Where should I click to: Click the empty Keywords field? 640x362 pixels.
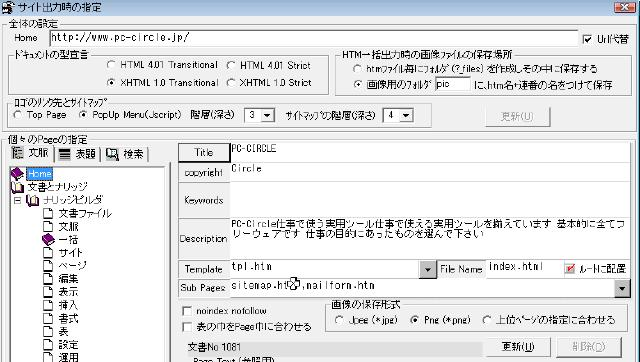coord(430,200)
